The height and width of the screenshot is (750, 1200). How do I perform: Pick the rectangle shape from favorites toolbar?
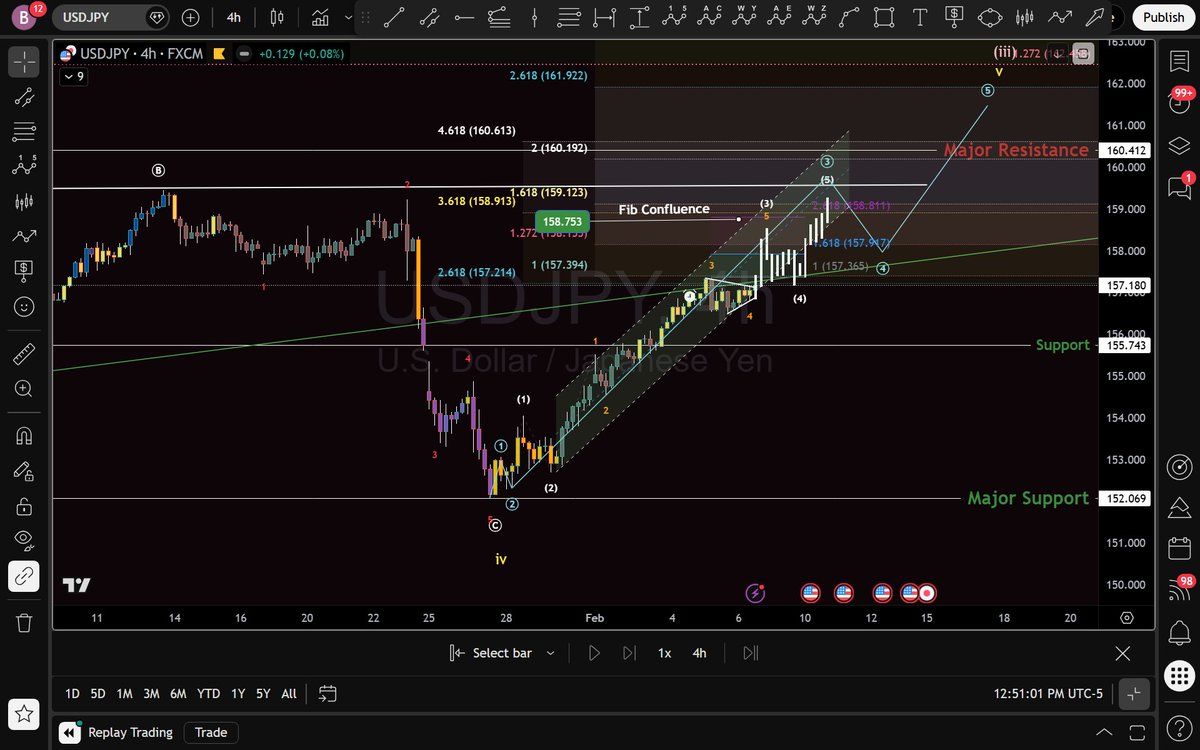pyautogui.click(x=883, y=17)
